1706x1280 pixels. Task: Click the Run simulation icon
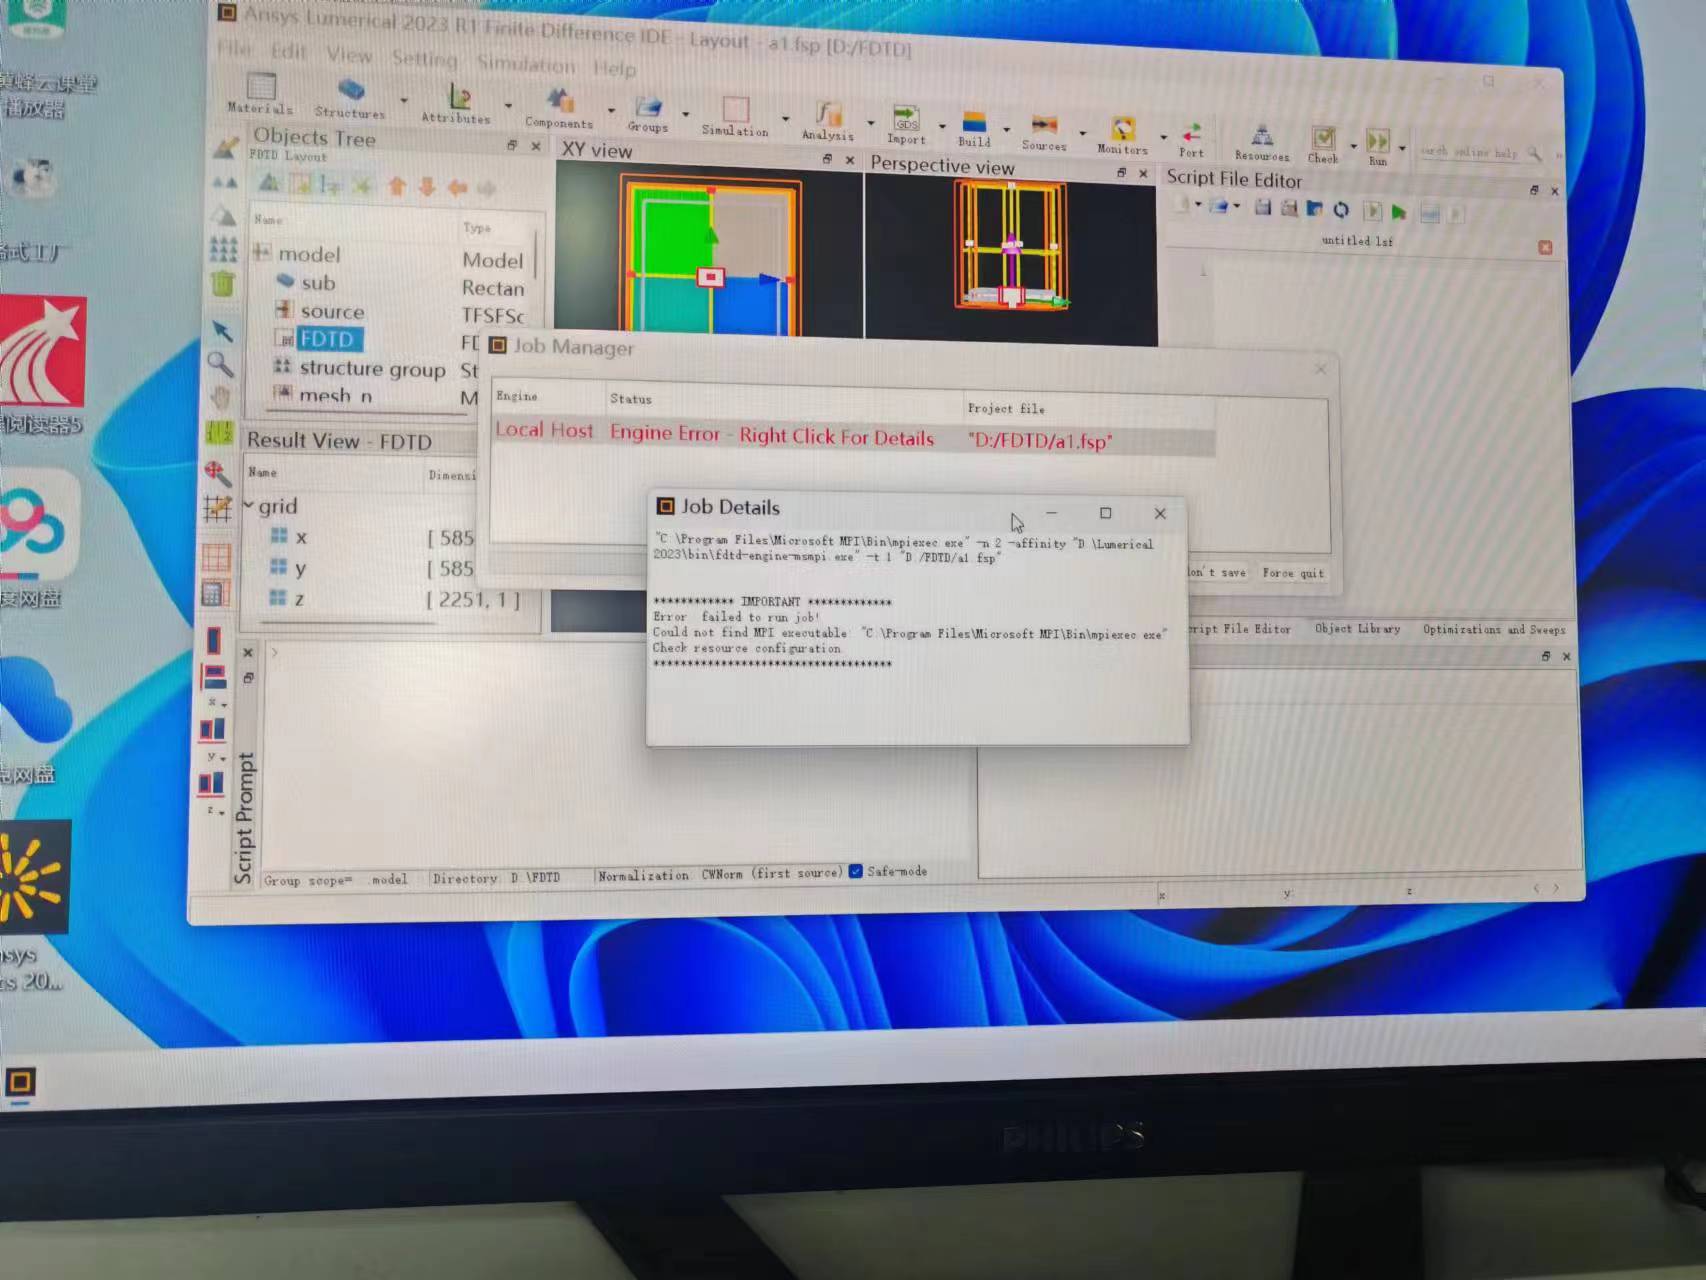pyautogui.click(x=1378, y=141)
